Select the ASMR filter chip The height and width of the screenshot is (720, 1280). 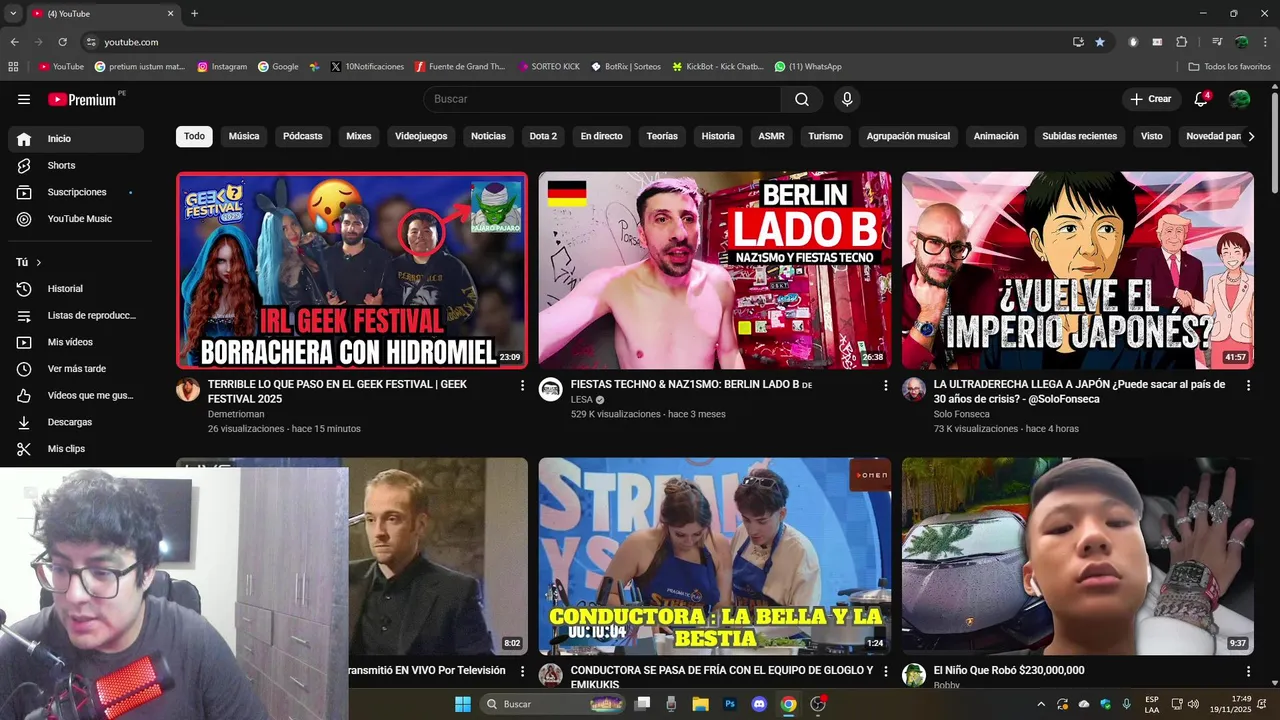(x=772, y=137)
